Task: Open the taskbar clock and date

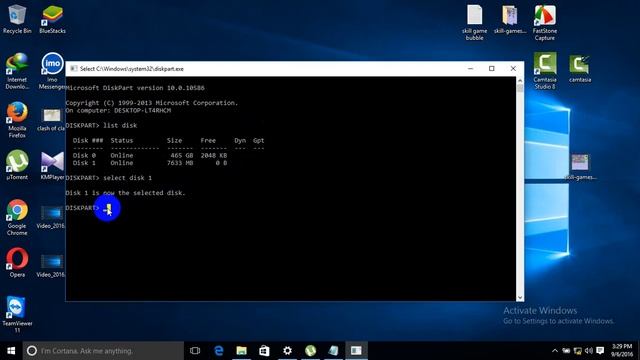Action: pos(622,351)
